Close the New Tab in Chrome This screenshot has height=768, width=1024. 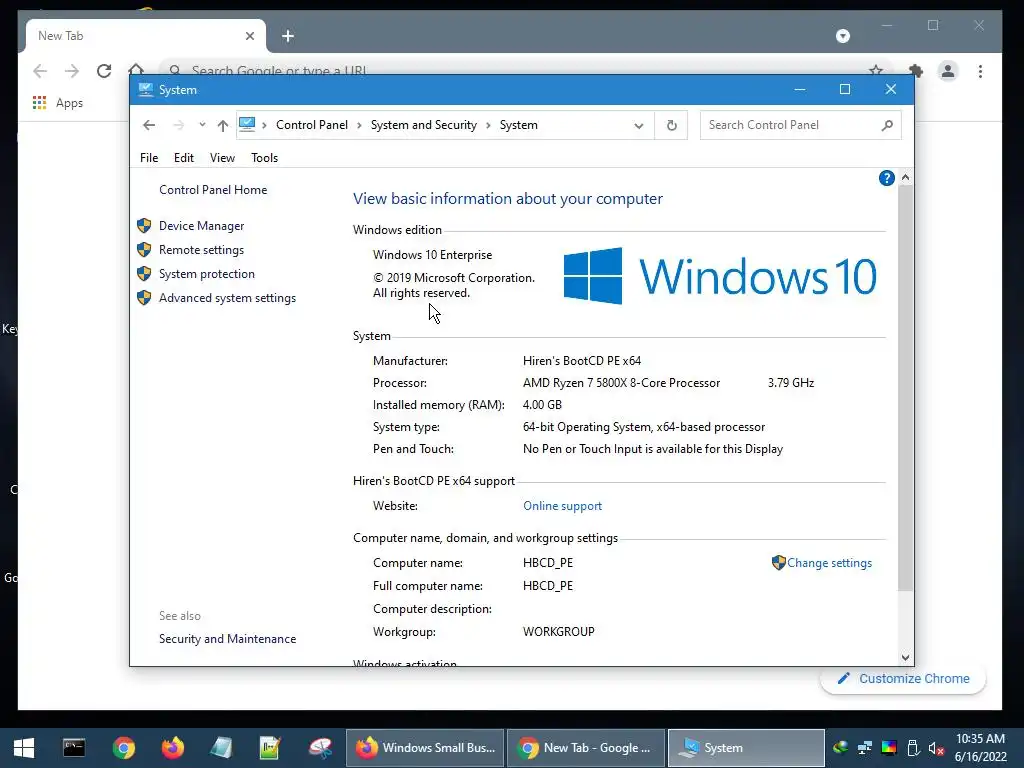tap(249, 36)
